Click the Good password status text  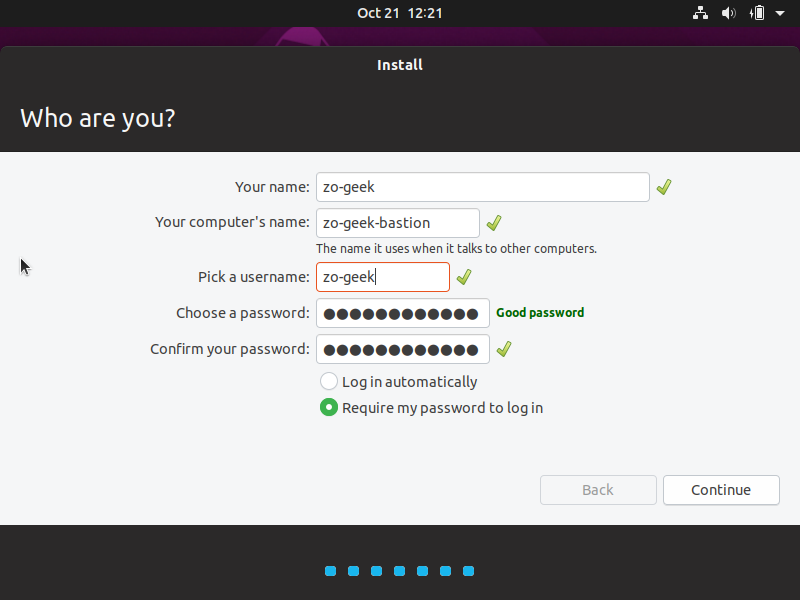click(540, 313)
